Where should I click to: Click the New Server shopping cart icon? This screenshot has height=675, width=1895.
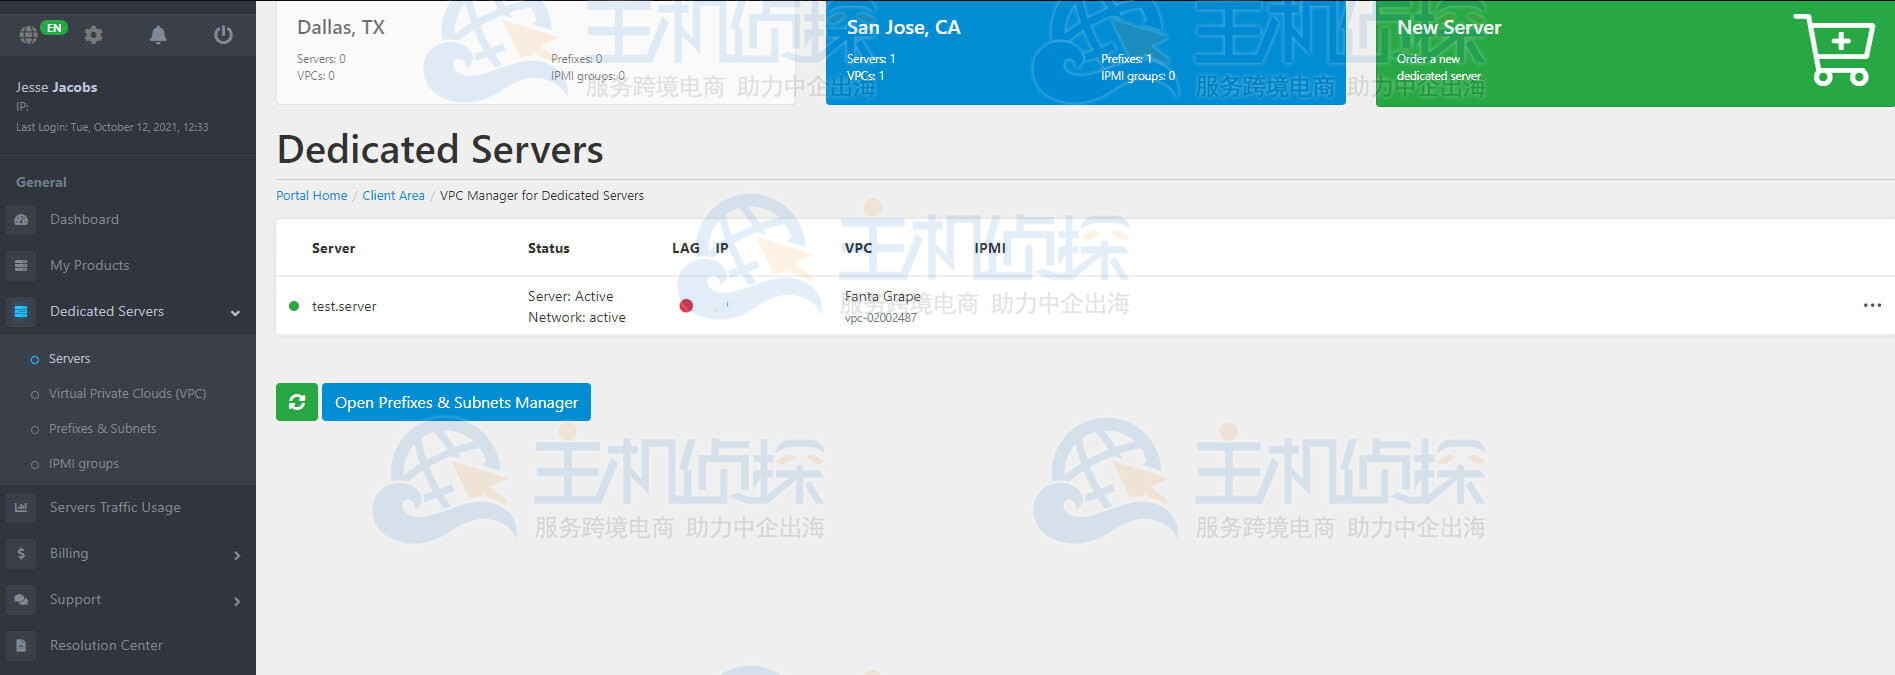tap(1837, 51)
